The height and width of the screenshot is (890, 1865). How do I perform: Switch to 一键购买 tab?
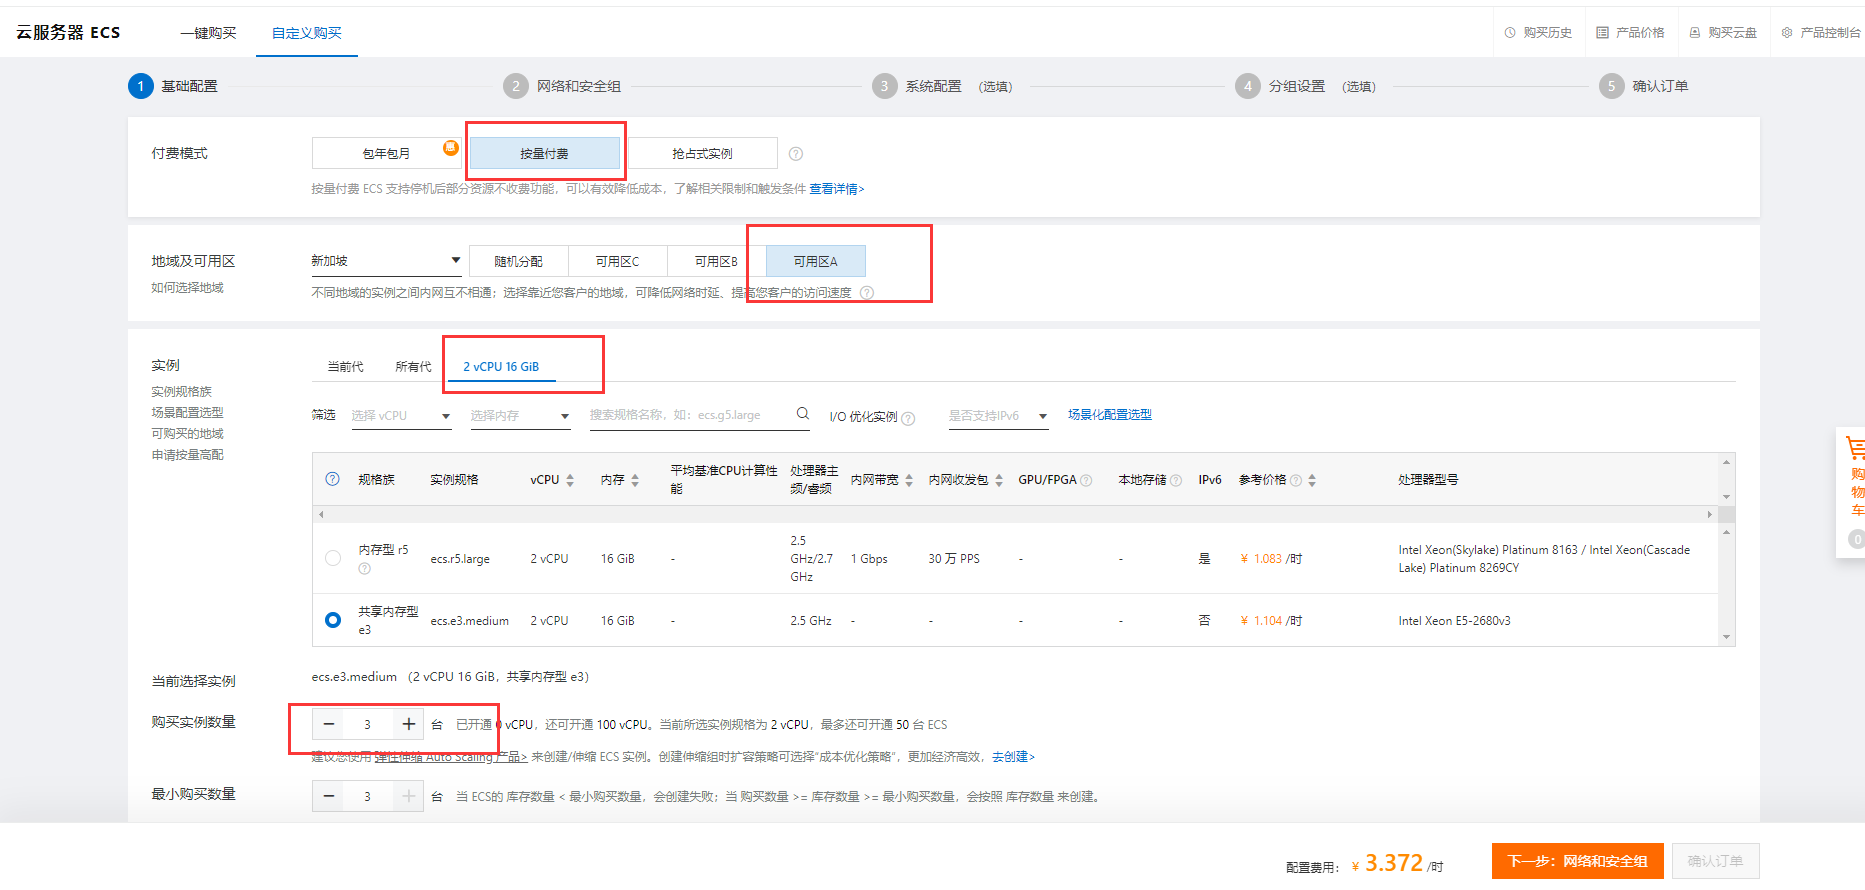tap(208, 33)
